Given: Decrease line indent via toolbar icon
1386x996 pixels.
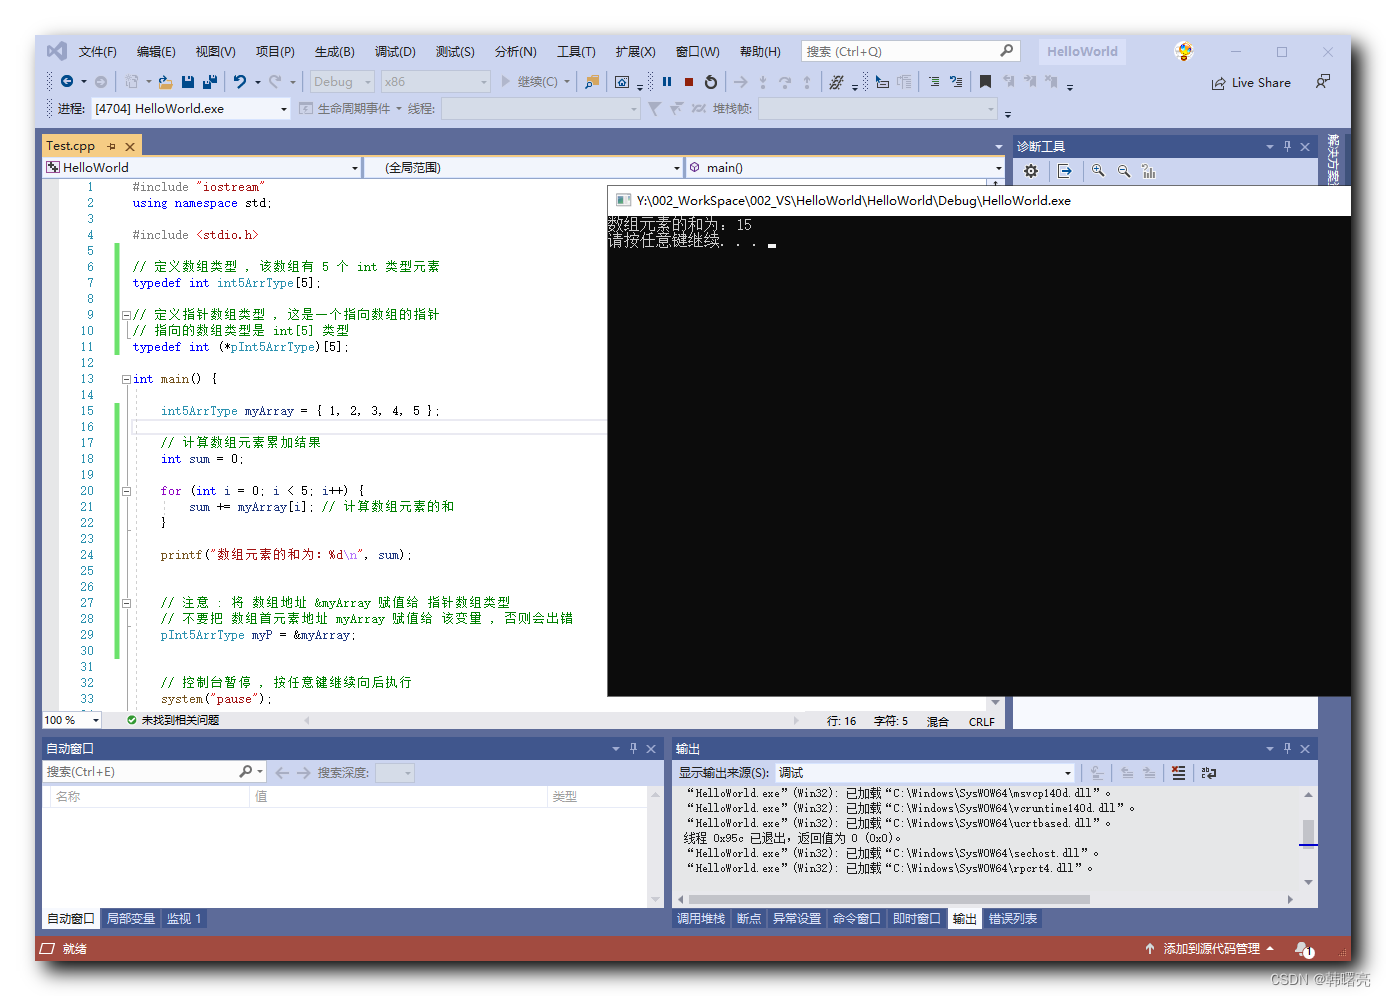Looking at the screenshot, I should coord(933,82).
